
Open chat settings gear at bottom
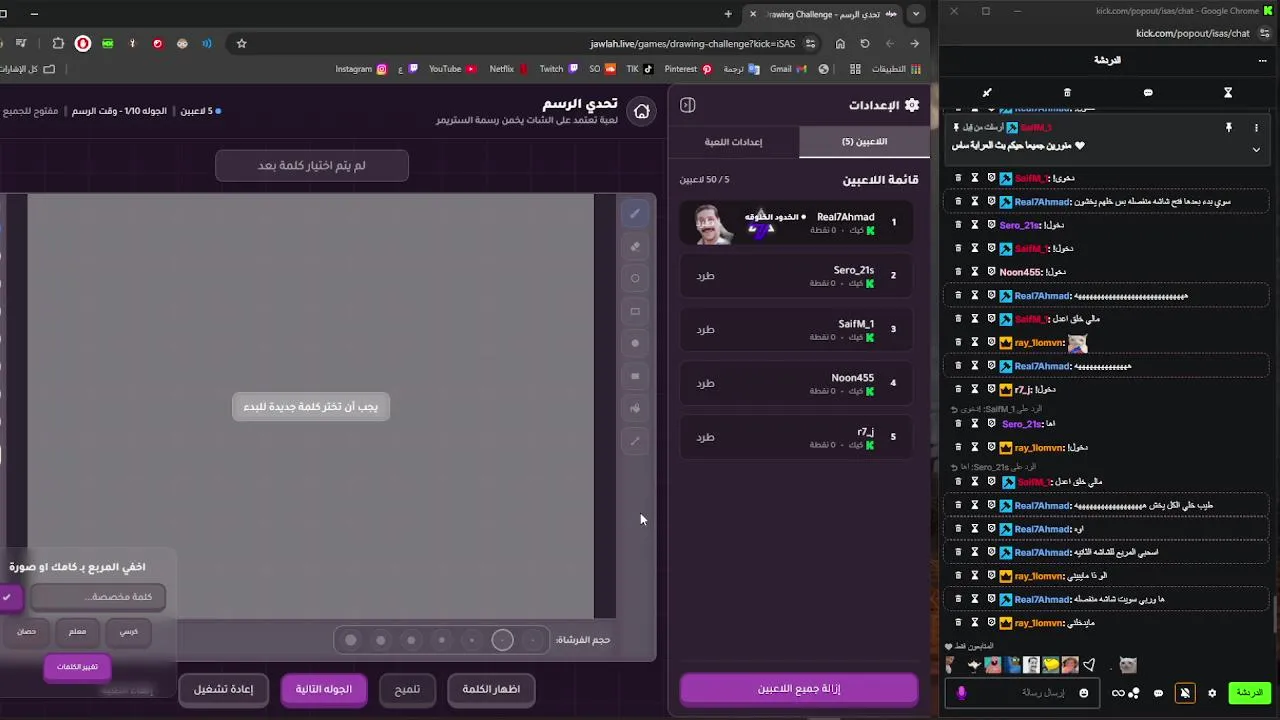pyautogui.click(x=1212, y=693)
